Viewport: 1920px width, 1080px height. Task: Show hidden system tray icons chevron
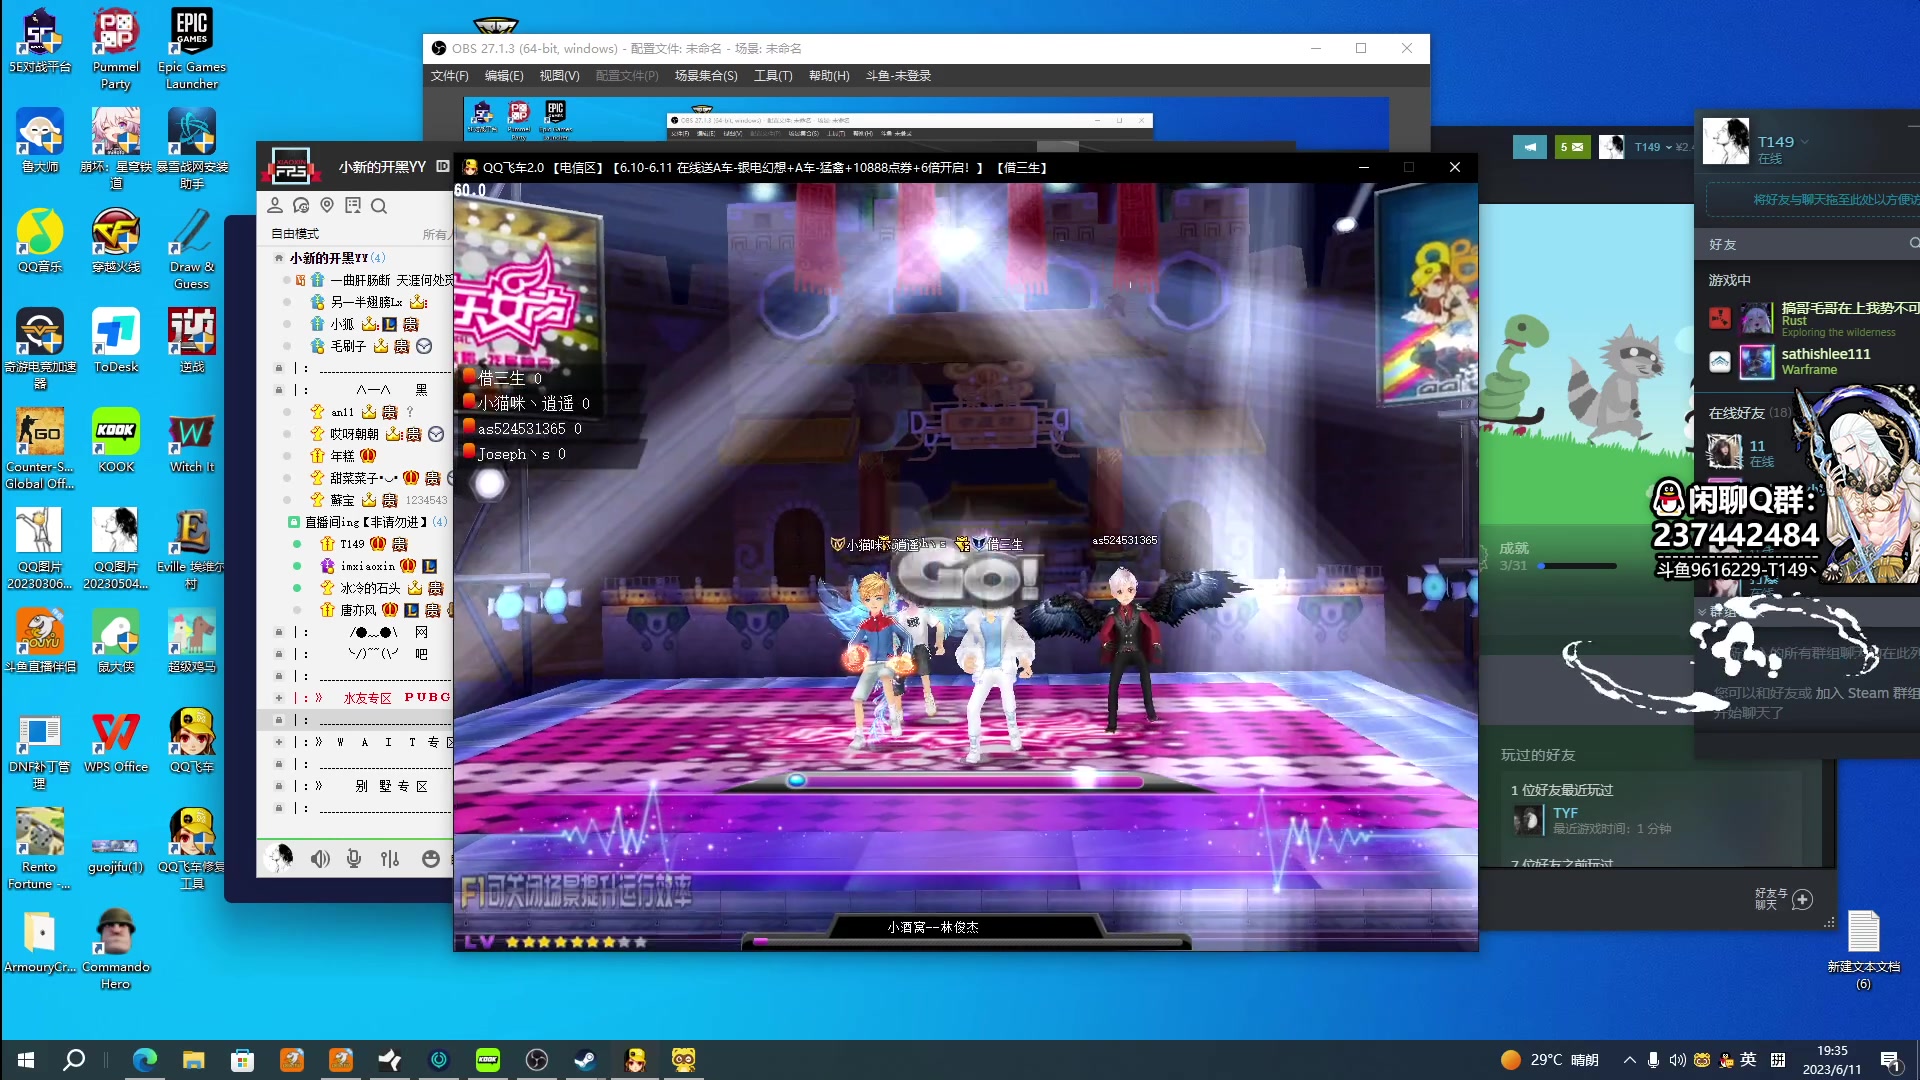point(1629,1060)
